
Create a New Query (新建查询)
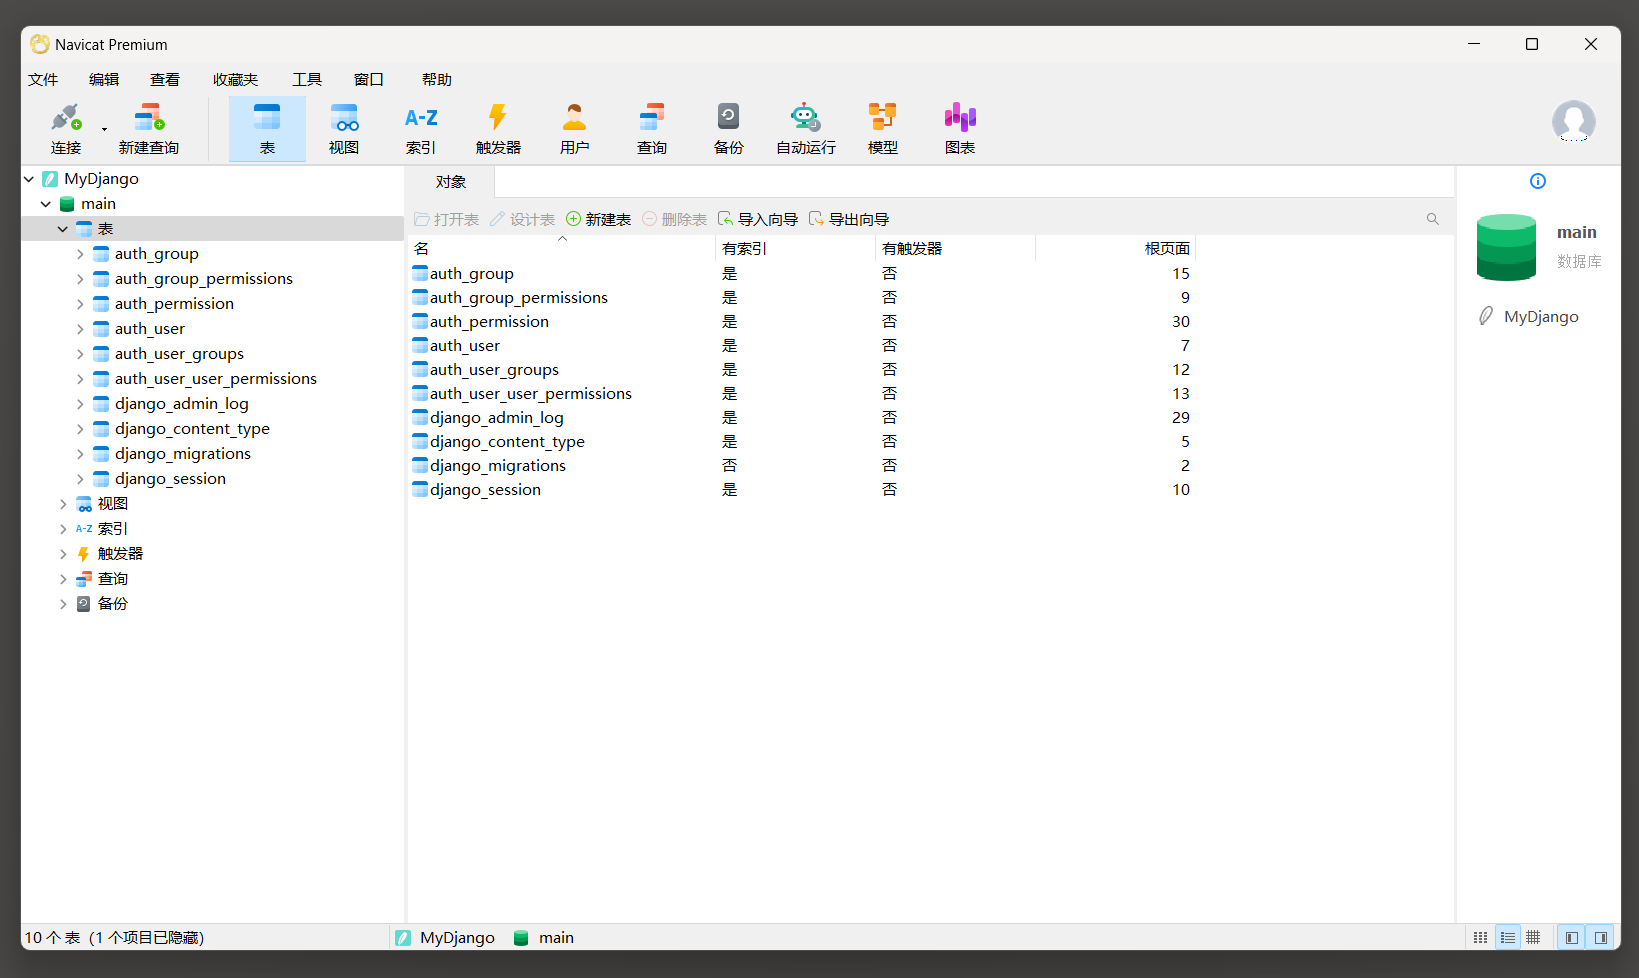pyautogui.click(x=149, y=129)
